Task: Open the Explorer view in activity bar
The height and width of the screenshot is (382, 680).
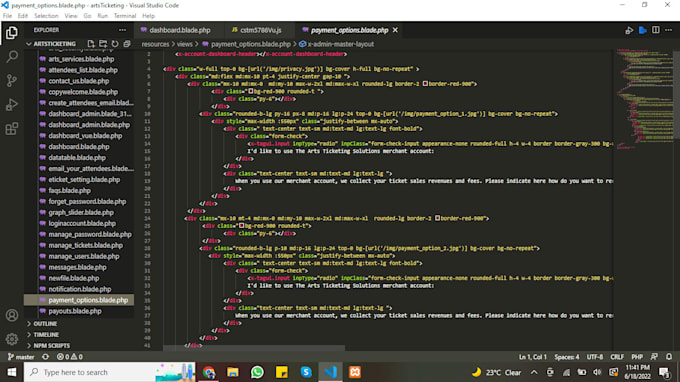Action: (x=12, y=33)
